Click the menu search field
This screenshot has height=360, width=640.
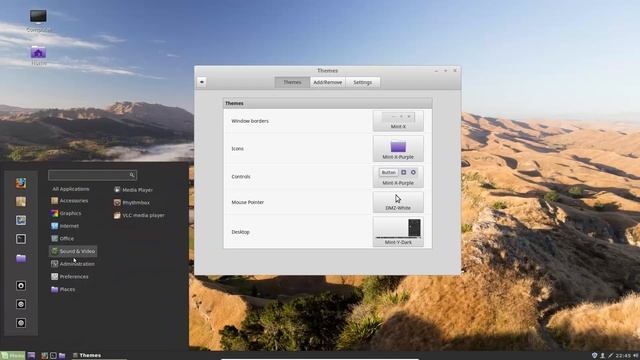92,175
